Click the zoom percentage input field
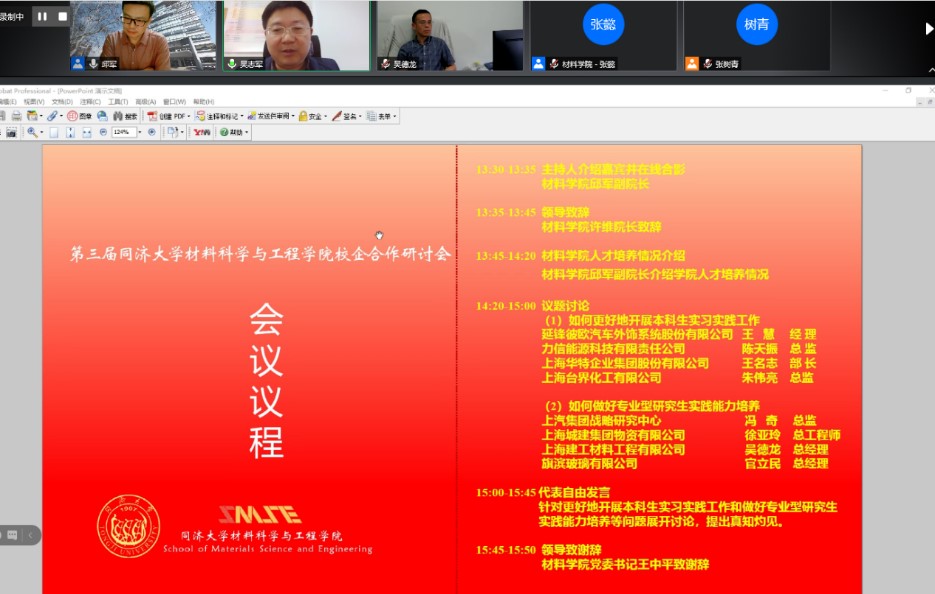Viewport: 935px width, 594px height. 123,132
